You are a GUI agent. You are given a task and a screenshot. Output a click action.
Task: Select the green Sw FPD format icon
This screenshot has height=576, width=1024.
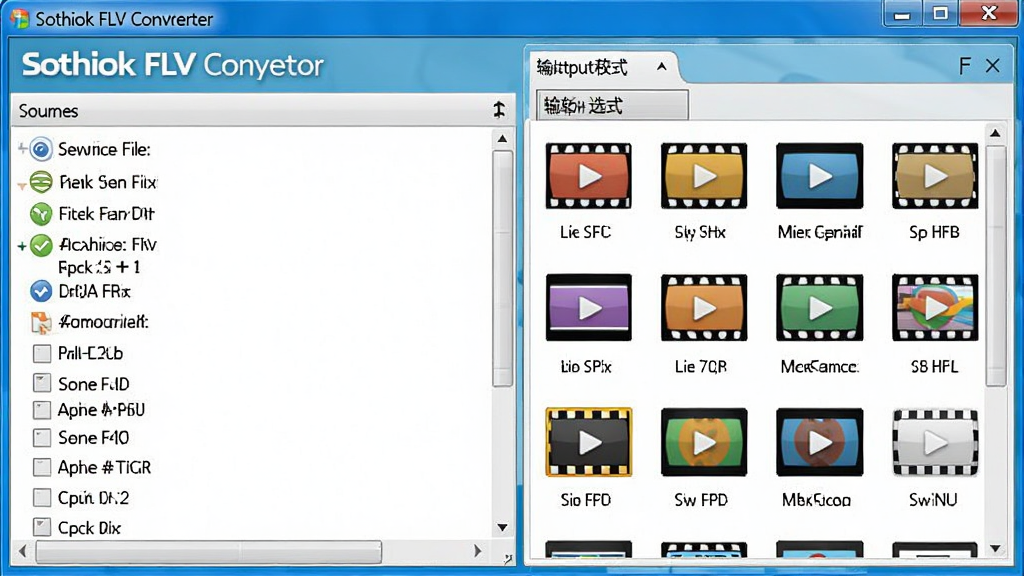click(703, 442)
